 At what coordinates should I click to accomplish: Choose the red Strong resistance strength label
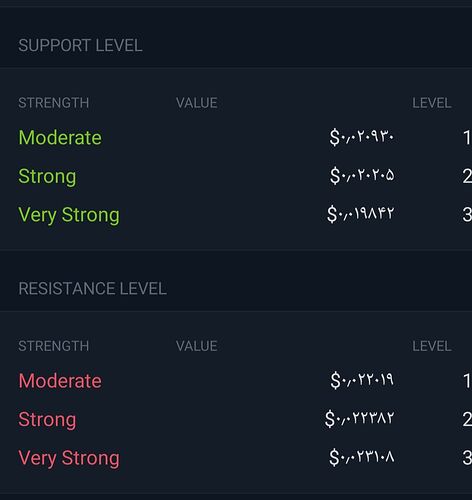click(x=47, y=420)
